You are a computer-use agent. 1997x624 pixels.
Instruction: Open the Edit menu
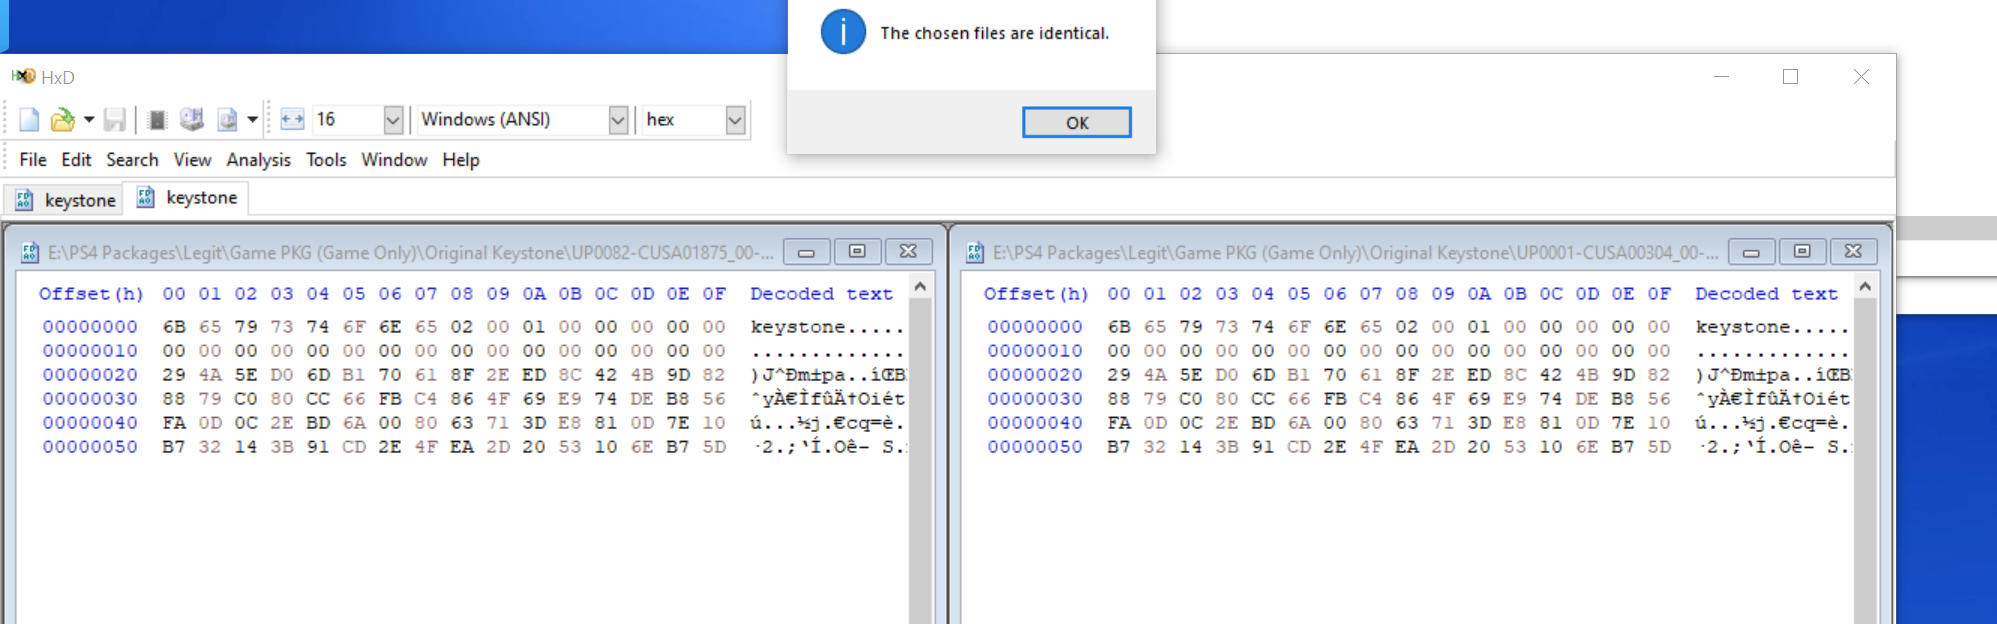click(76, 160)
